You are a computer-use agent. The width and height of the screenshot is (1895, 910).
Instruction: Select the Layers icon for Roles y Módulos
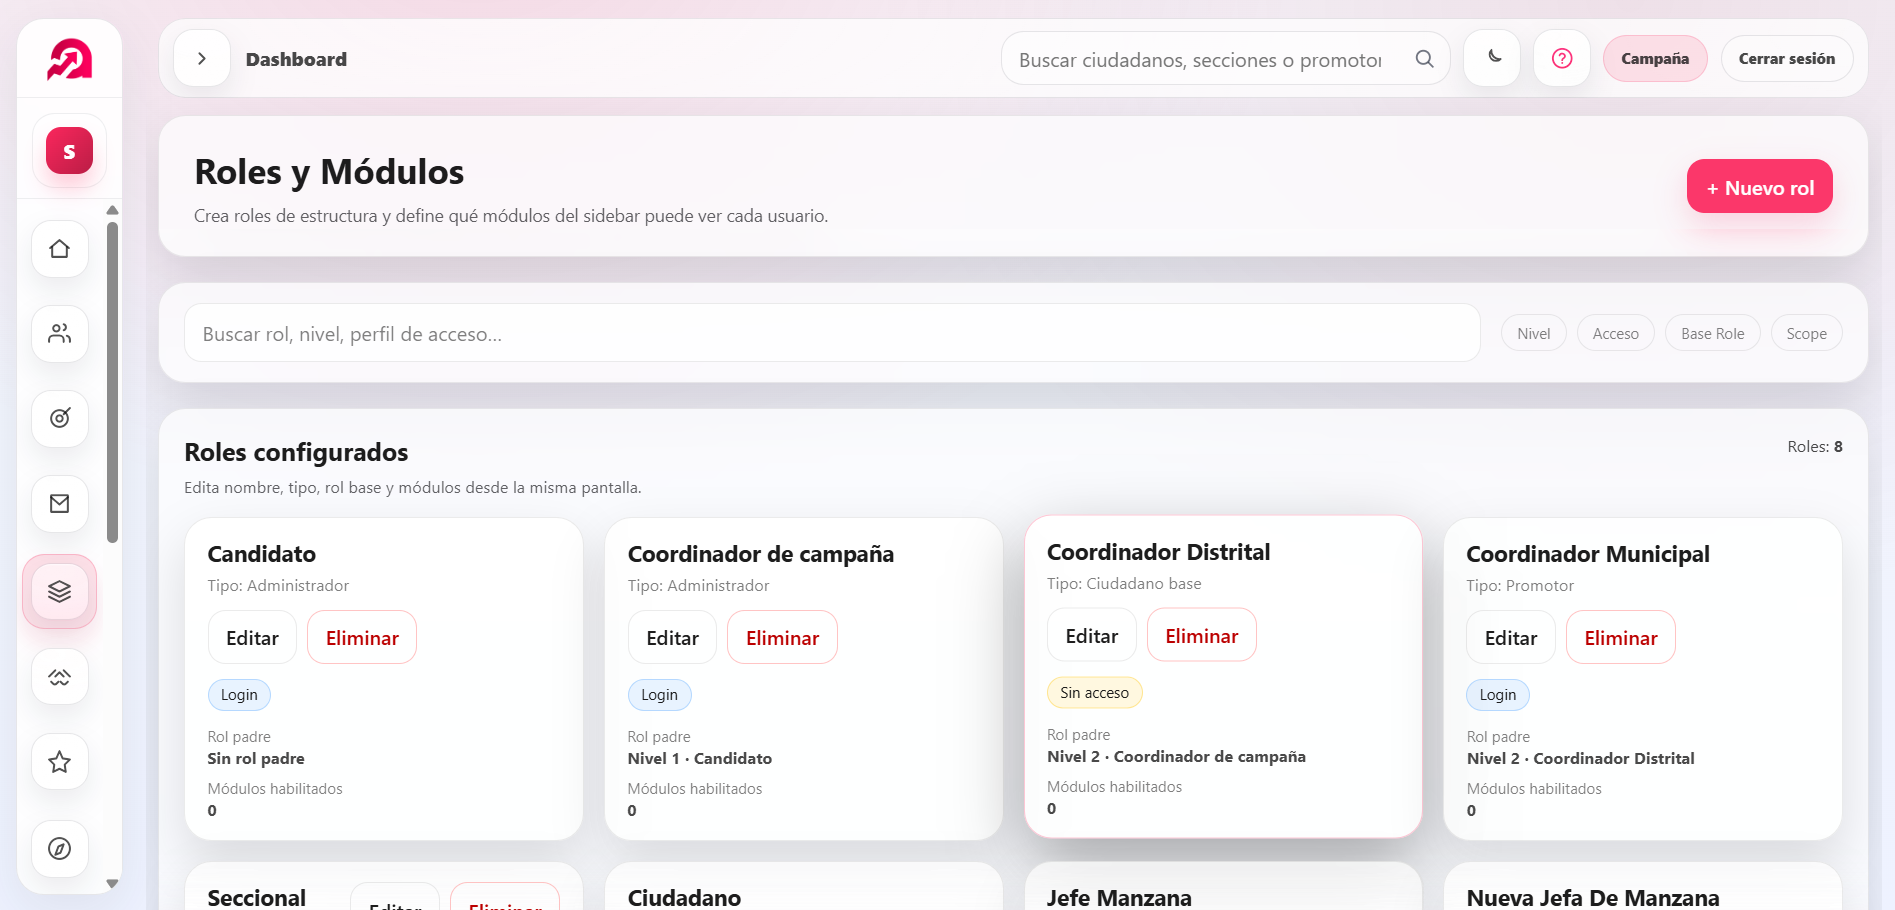point(59,591)
